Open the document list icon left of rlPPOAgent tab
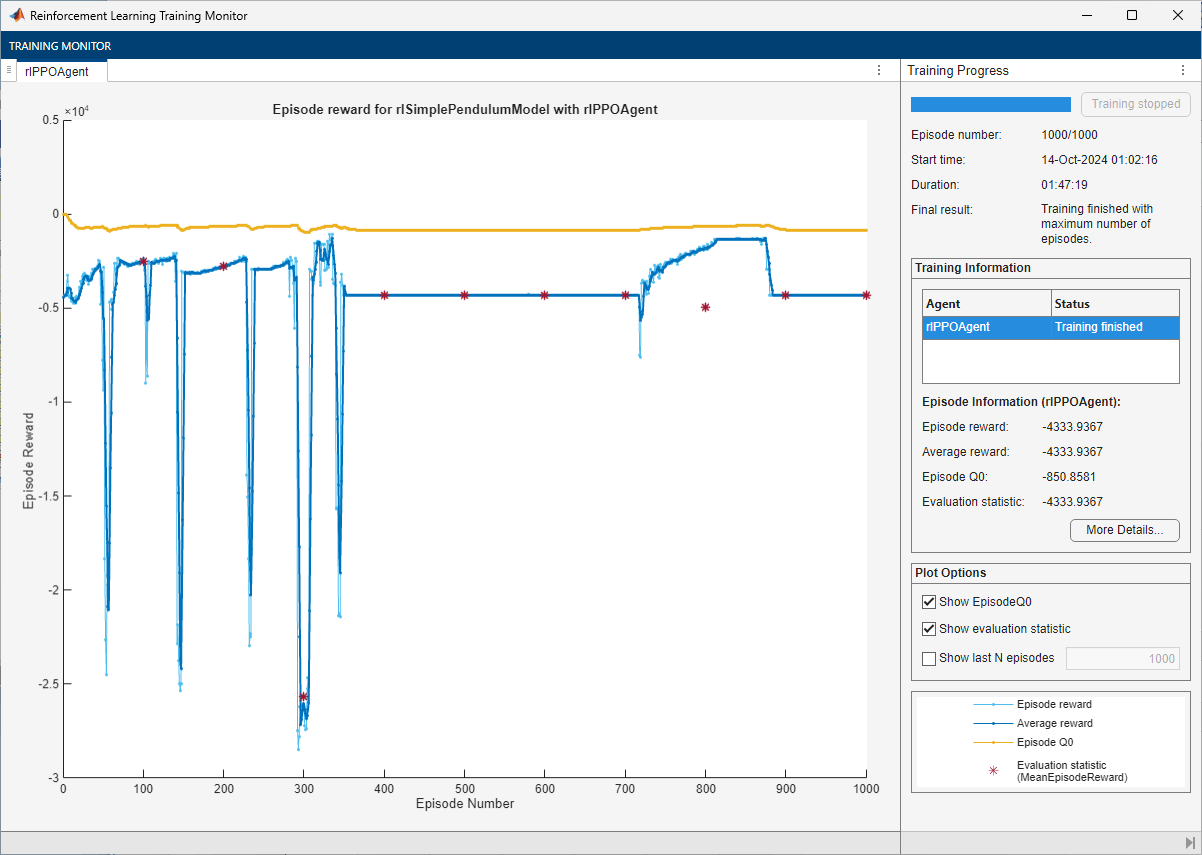 tap(9, 70)
